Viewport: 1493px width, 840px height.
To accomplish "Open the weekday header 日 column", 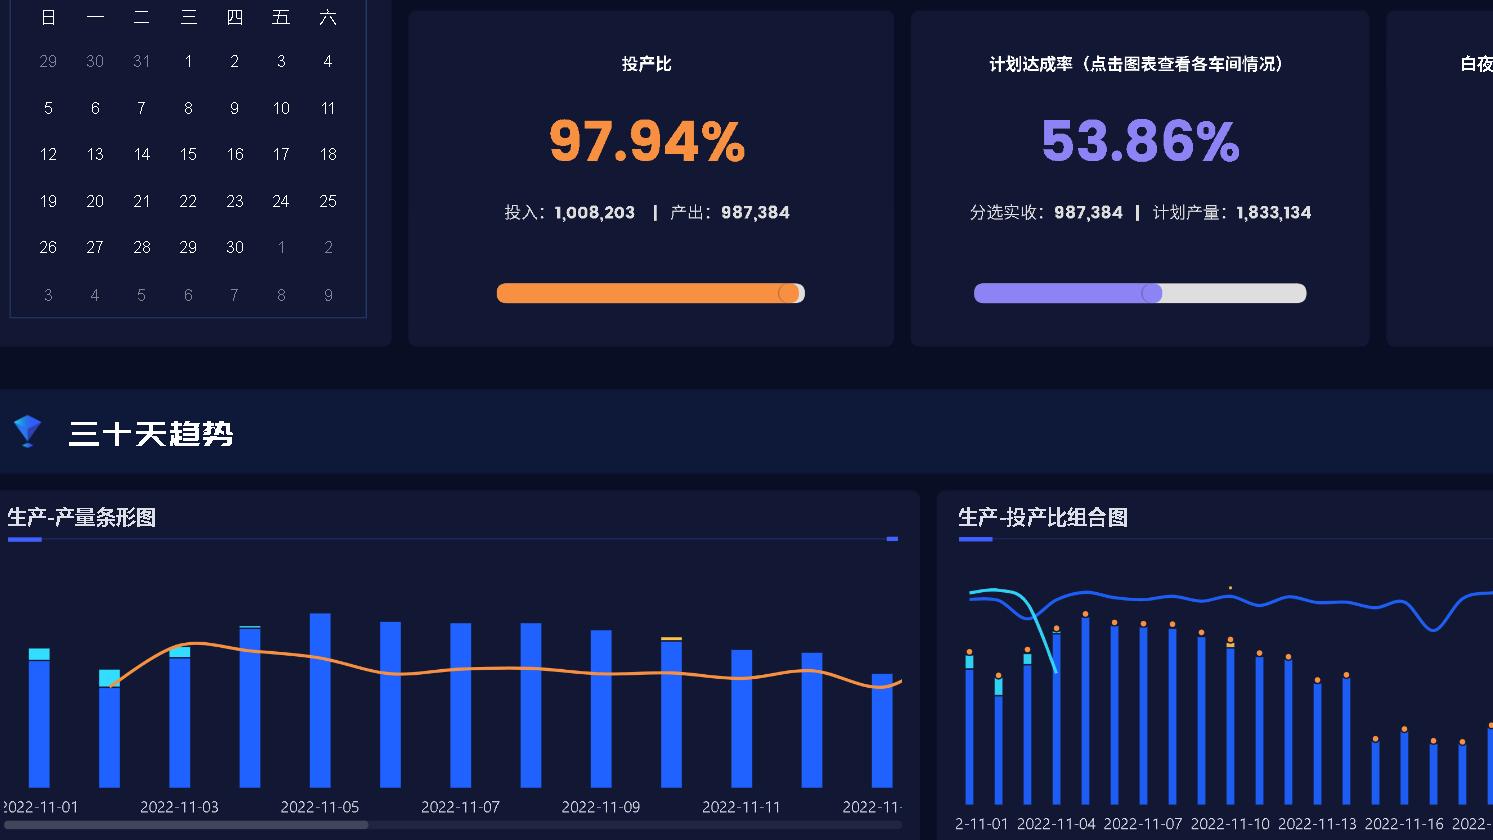I will 48,17.
